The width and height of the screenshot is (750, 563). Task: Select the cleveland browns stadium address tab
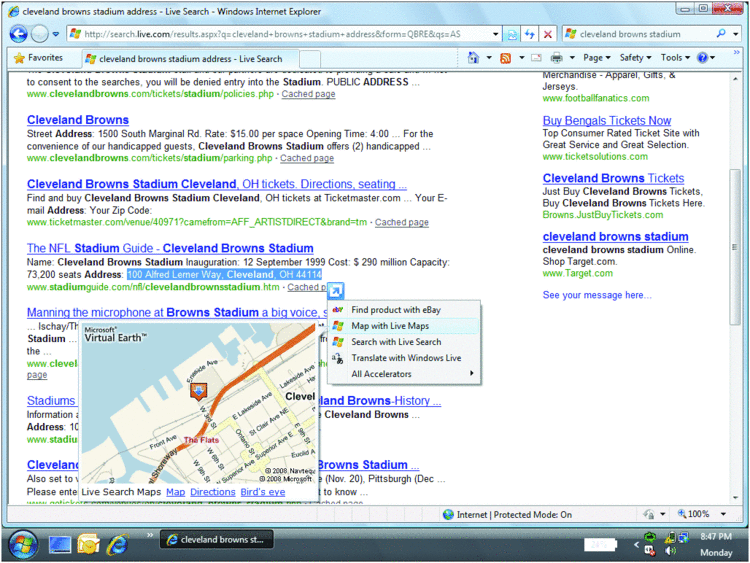190,59
